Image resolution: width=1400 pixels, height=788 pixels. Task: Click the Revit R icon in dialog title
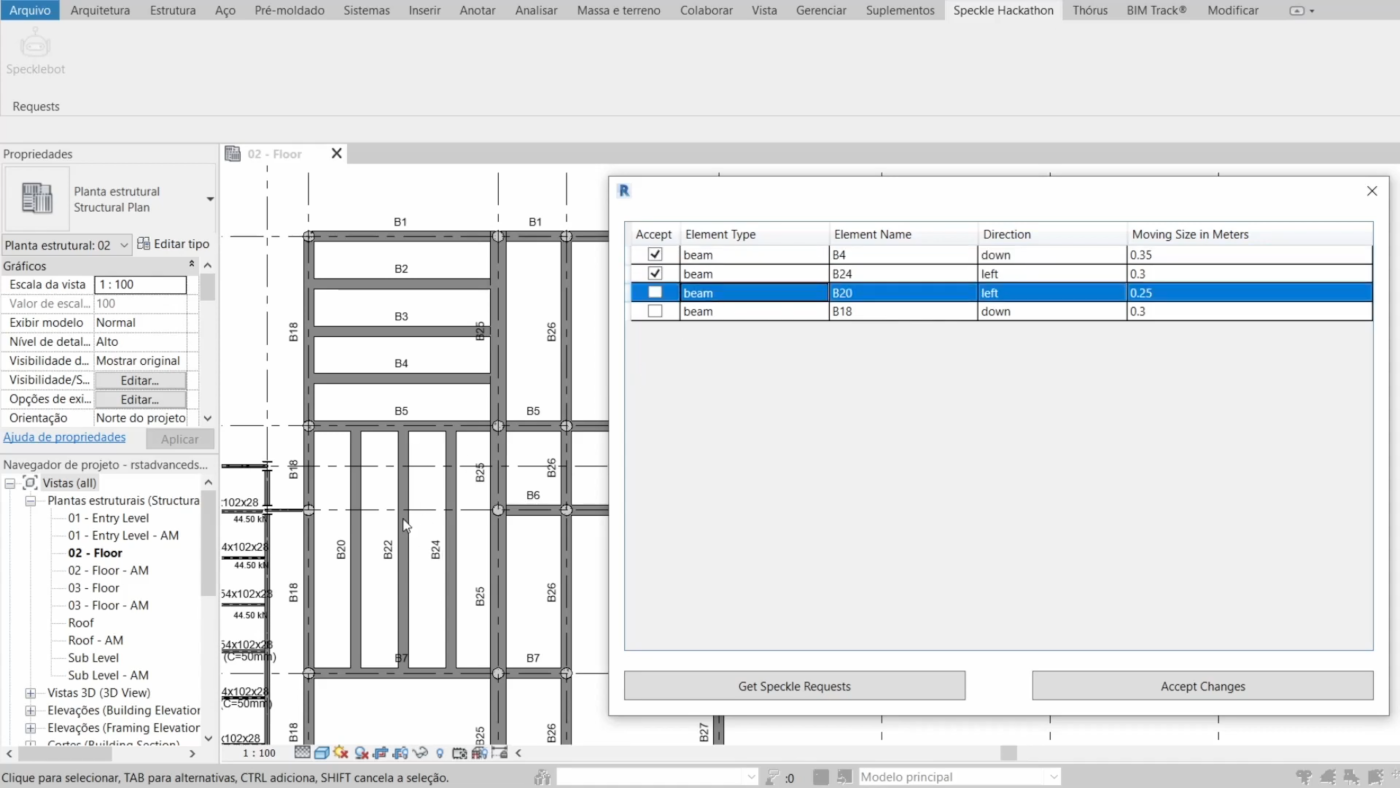[624, 191]
